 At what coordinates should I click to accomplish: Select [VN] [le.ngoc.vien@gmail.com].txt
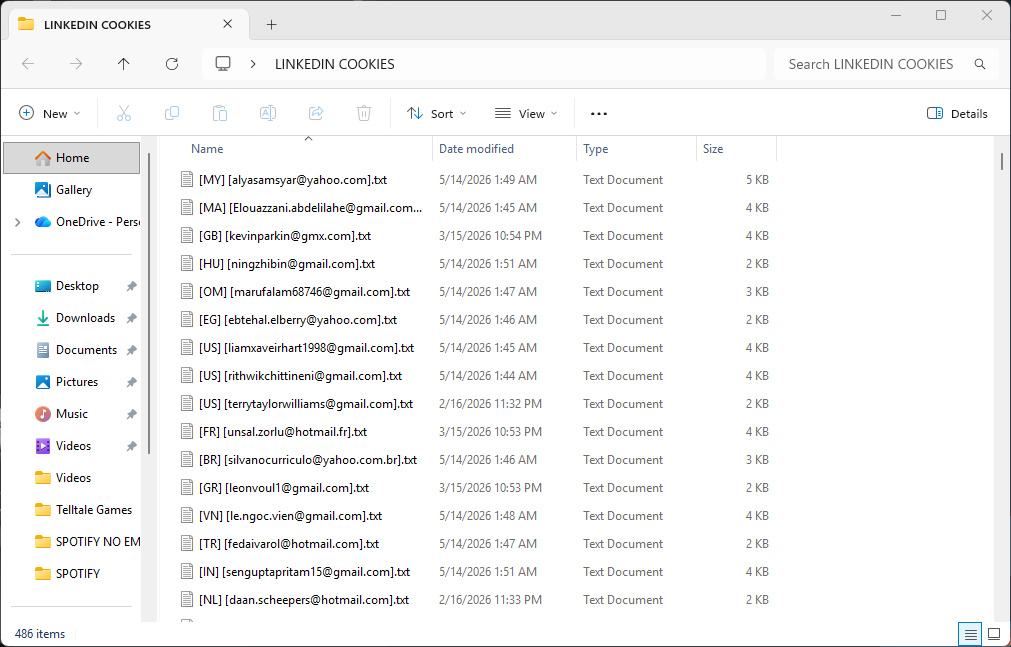pyautogui.click(x=282, y=516)
